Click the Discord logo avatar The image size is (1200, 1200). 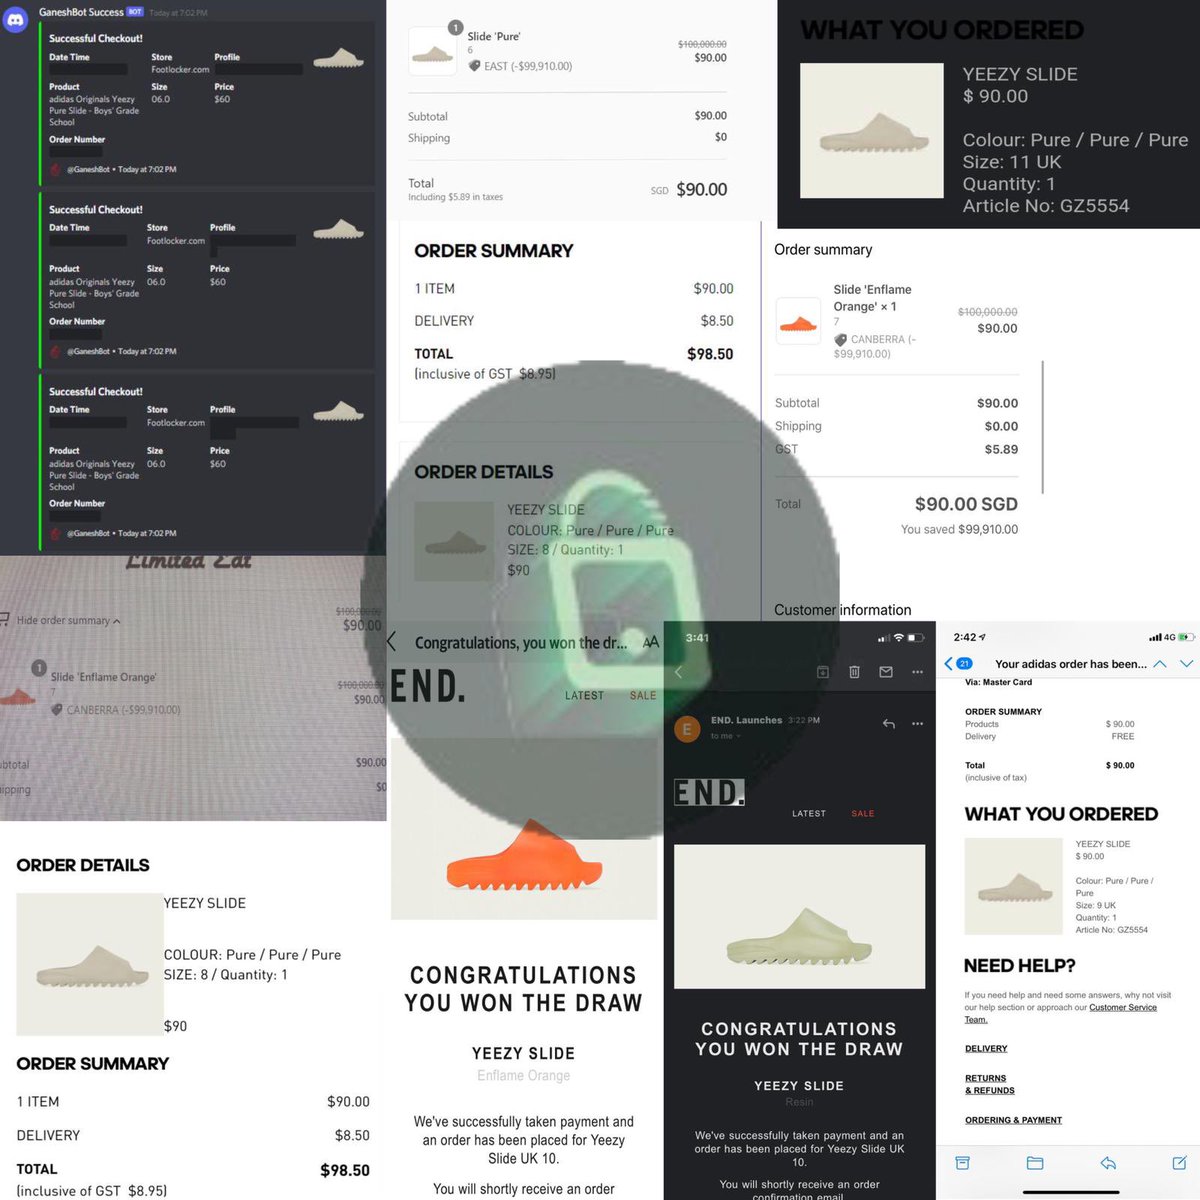[x=16, y=18]
